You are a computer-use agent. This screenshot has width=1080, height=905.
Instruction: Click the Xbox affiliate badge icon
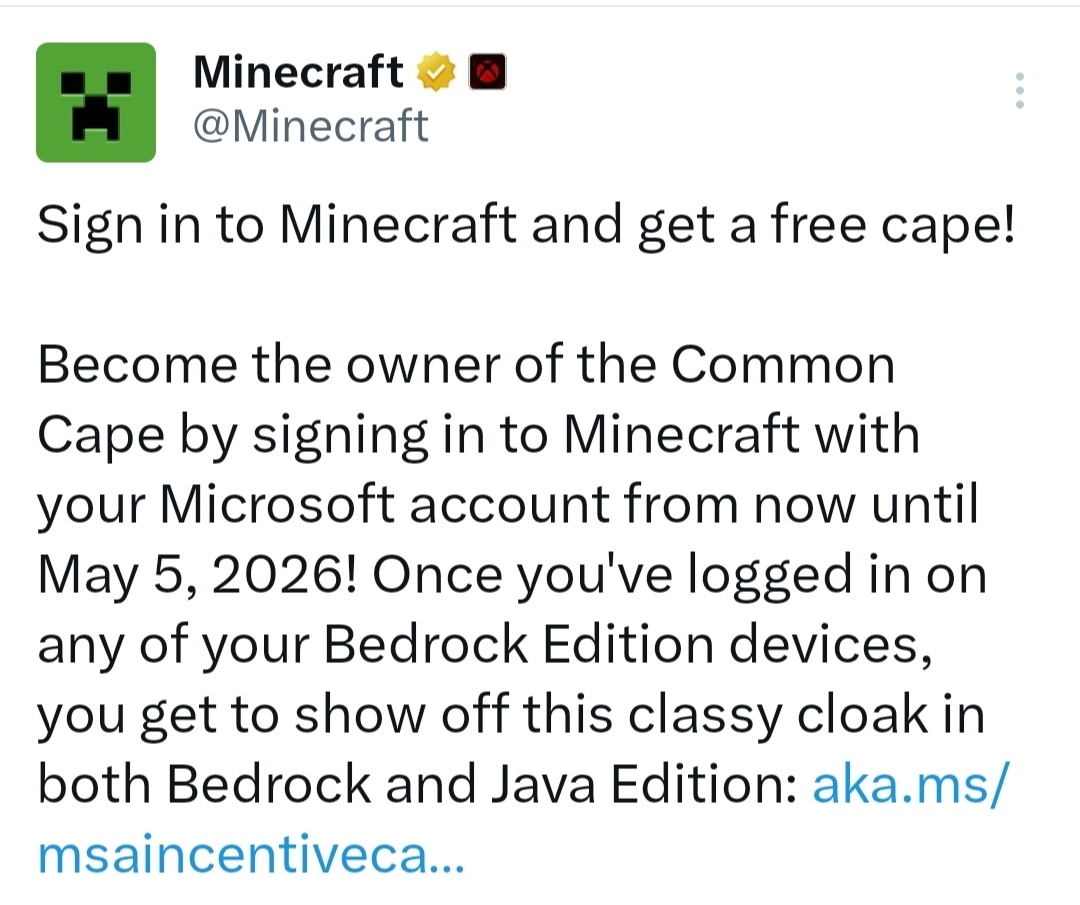point(487,73)
